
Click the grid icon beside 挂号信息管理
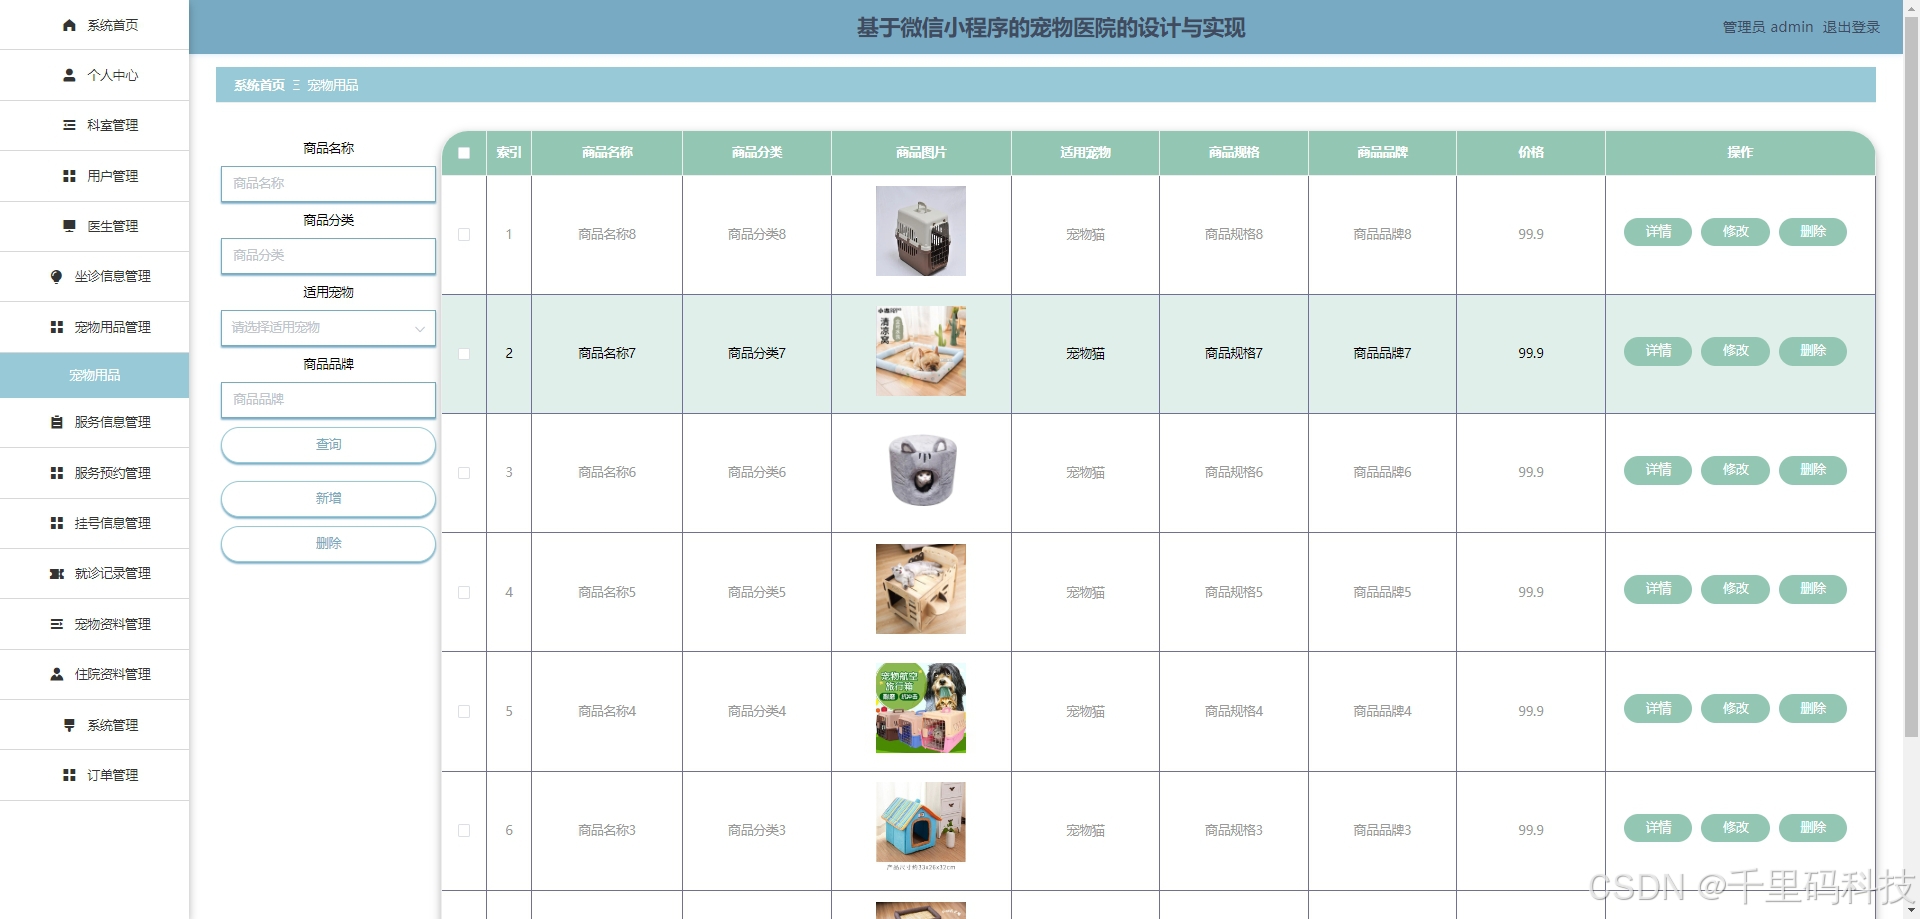pos(56,523)
